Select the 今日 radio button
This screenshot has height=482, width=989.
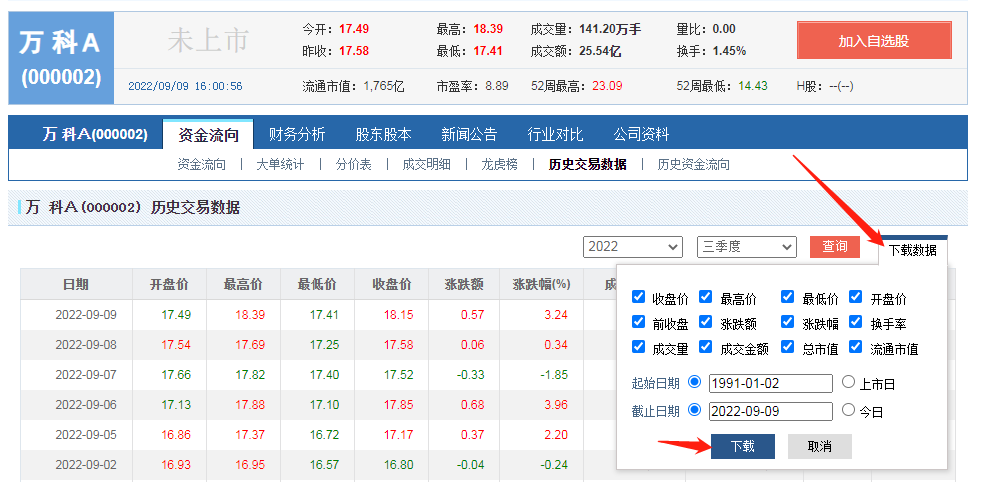(848, 410)
